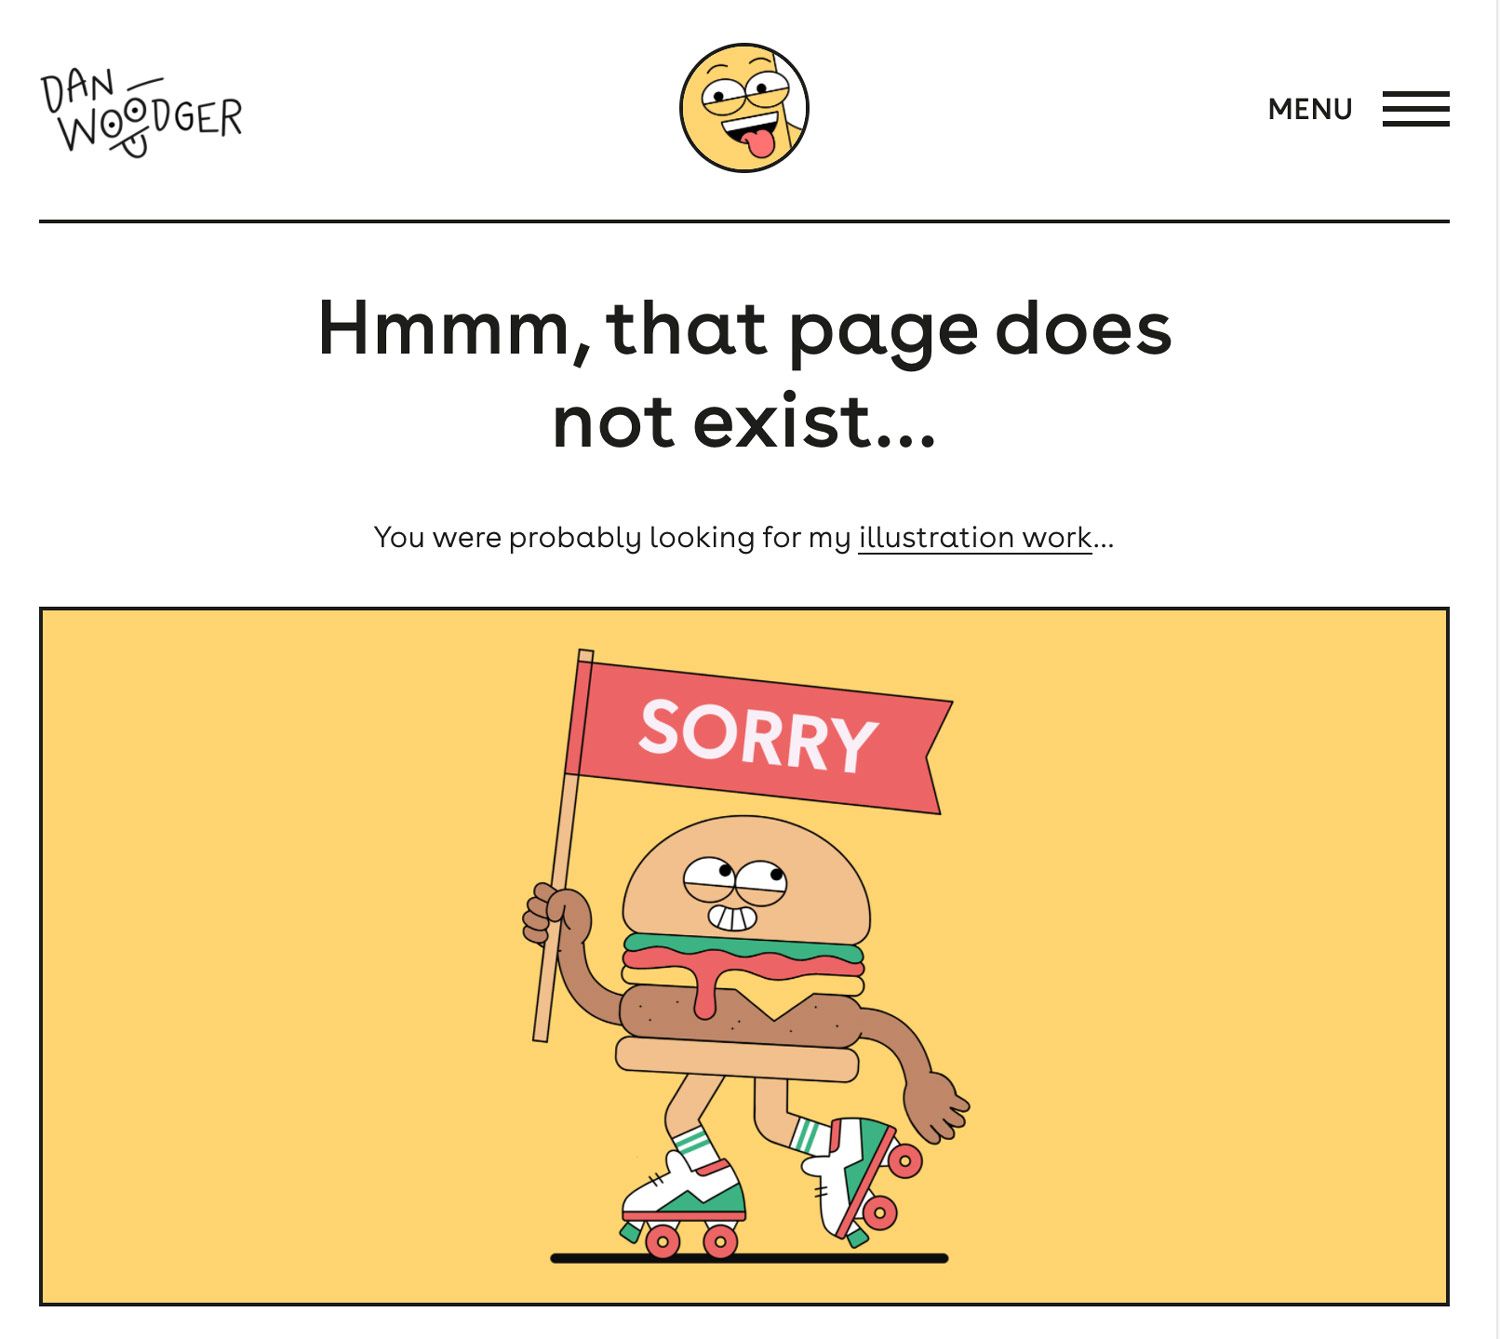Screen dimensions: 1500x1339
Task: Click the black ground line under skates
Action: pyautogui.click(x=749, y=1258)
